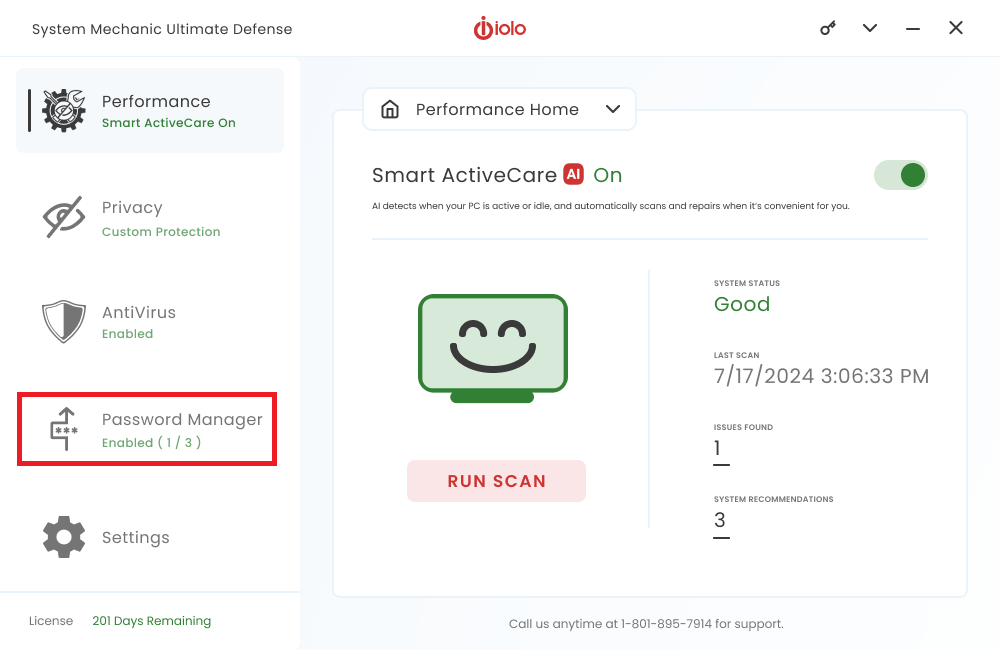Image resolution: width=1000 pixels, height=650 pixels.
Task: Open the license key icon
Action: 828,28
